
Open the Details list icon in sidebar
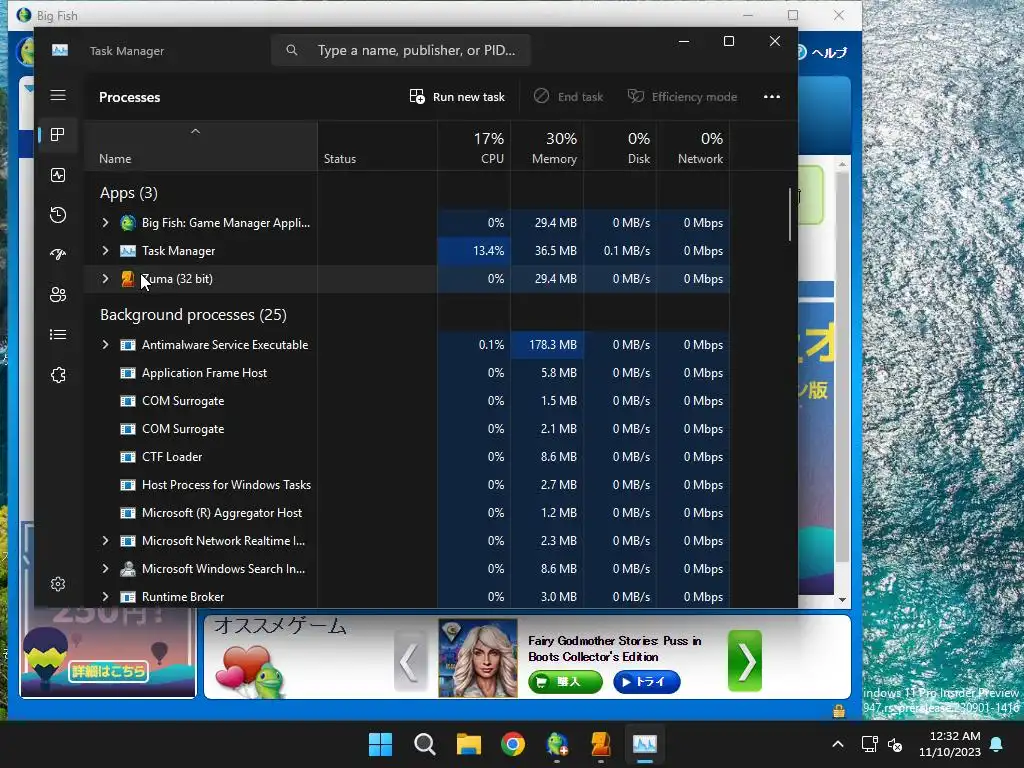(x=58, y=335)
